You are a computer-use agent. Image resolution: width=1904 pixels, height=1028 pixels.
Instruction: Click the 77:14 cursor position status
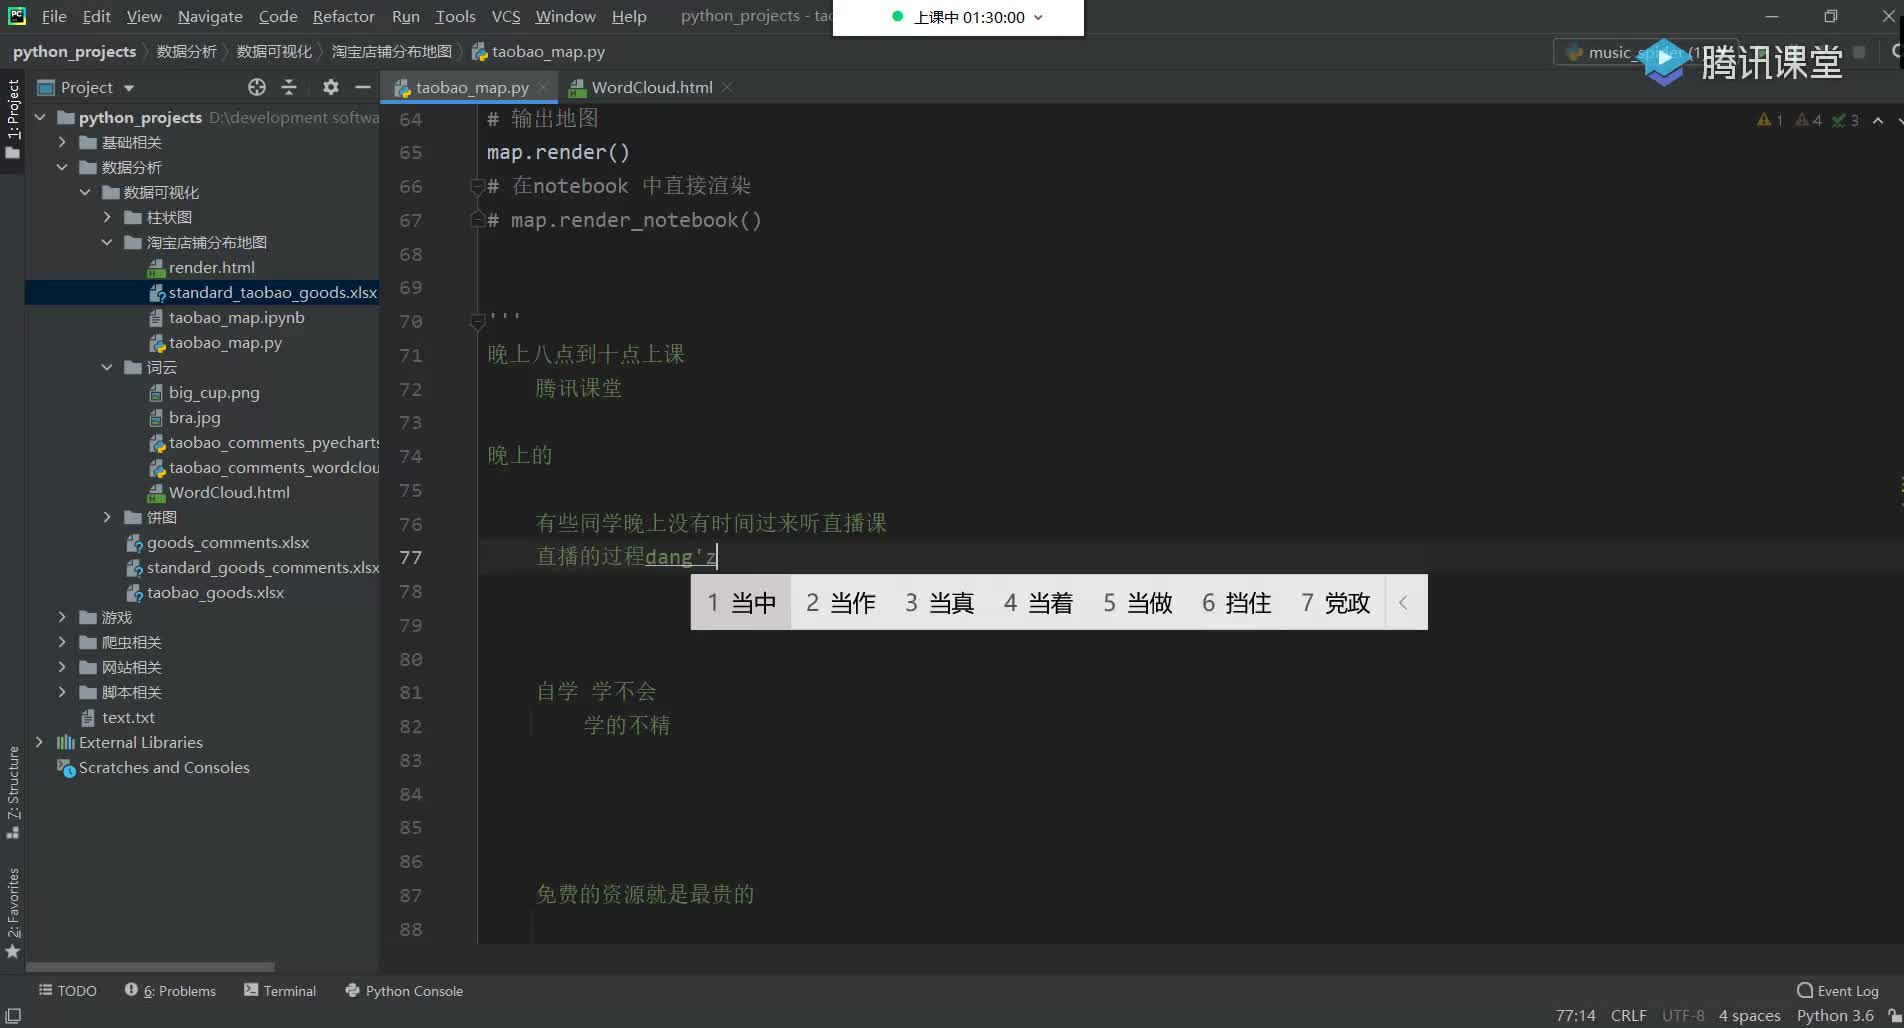1575,1015
